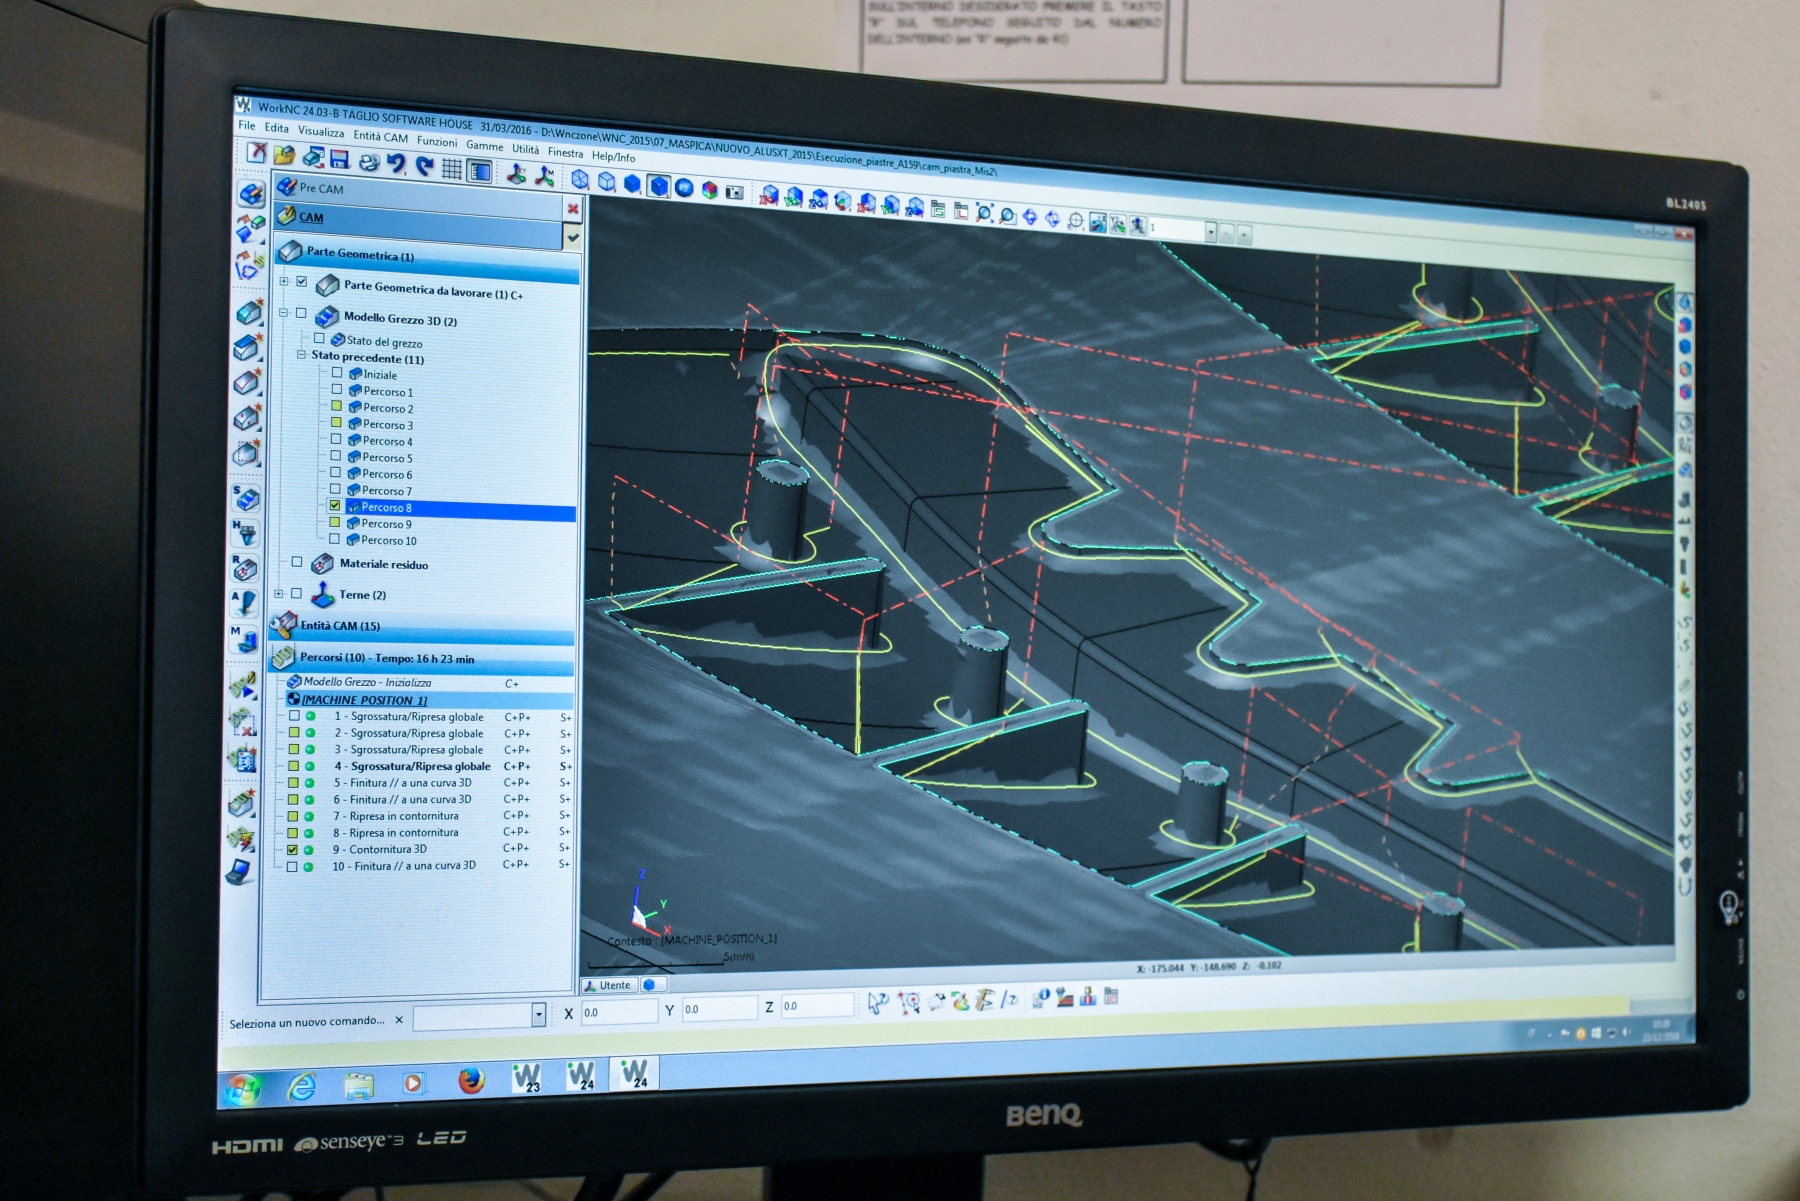Image resolution: width=1800 pixels, height=1201 pixels.
Task: Click the Z coordinate input field
Action: click(x=817, y=1005)
